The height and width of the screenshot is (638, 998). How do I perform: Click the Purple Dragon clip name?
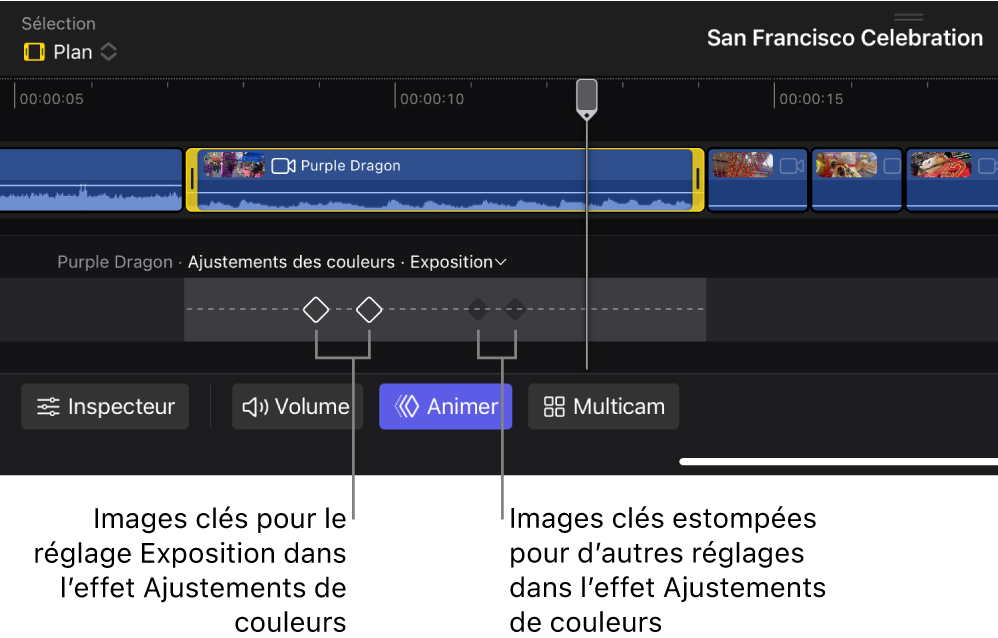pyautogui.click(x=350, y=166)
